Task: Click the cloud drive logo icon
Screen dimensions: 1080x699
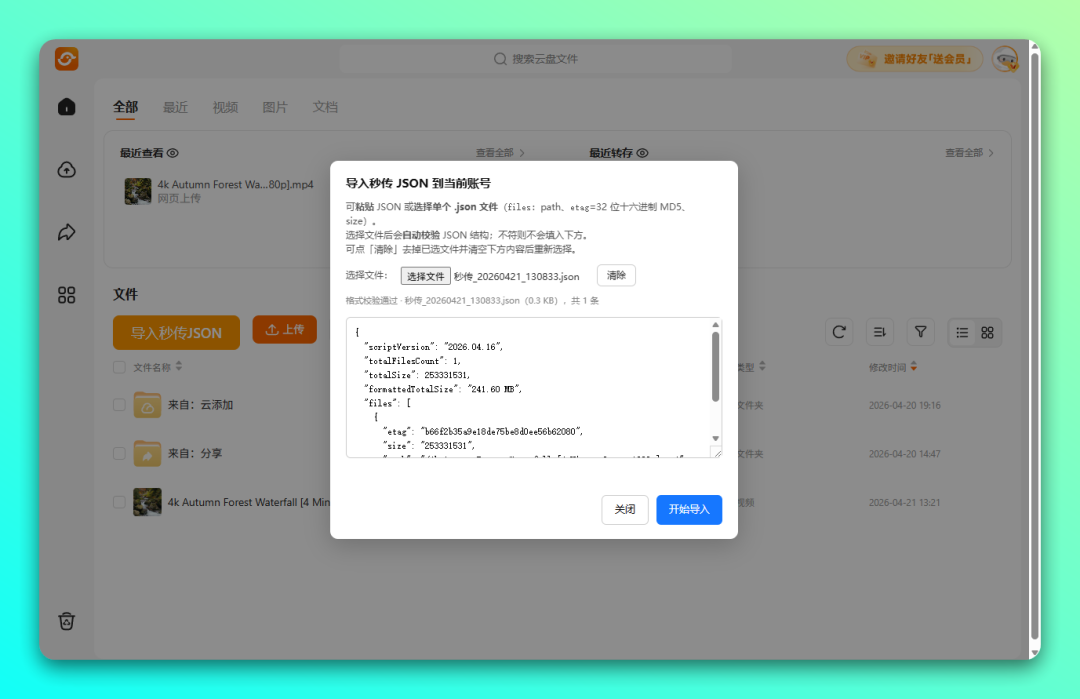Action: coord(66,59)
